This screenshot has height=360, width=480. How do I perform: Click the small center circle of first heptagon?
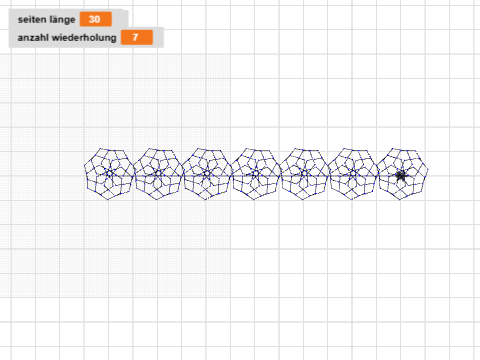109,173
